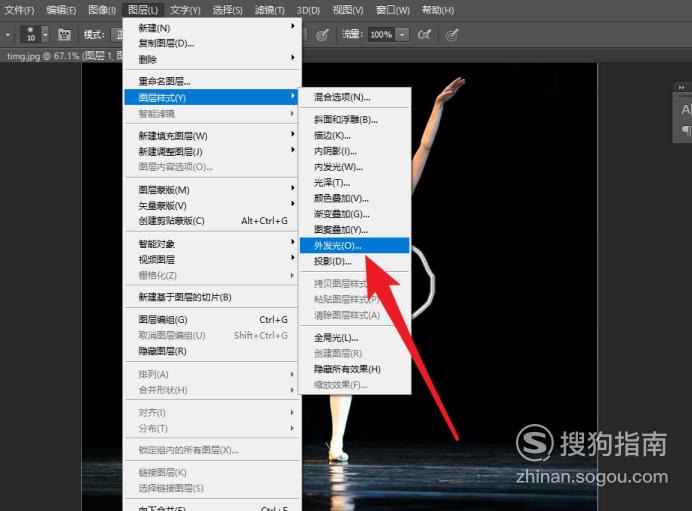
Task: Open the flow slider dropdown arrow
Action: coord(402,34)
